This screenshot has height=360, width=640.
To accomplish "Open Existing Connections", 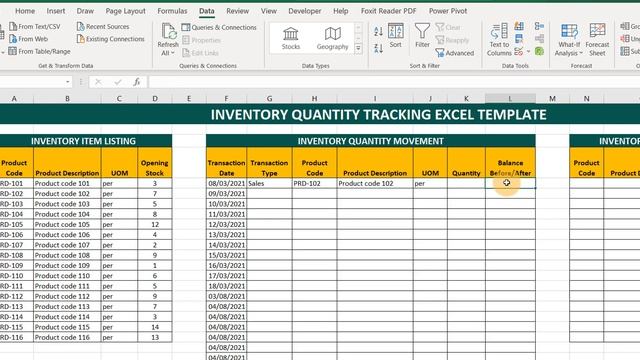I will click(110, 39).
